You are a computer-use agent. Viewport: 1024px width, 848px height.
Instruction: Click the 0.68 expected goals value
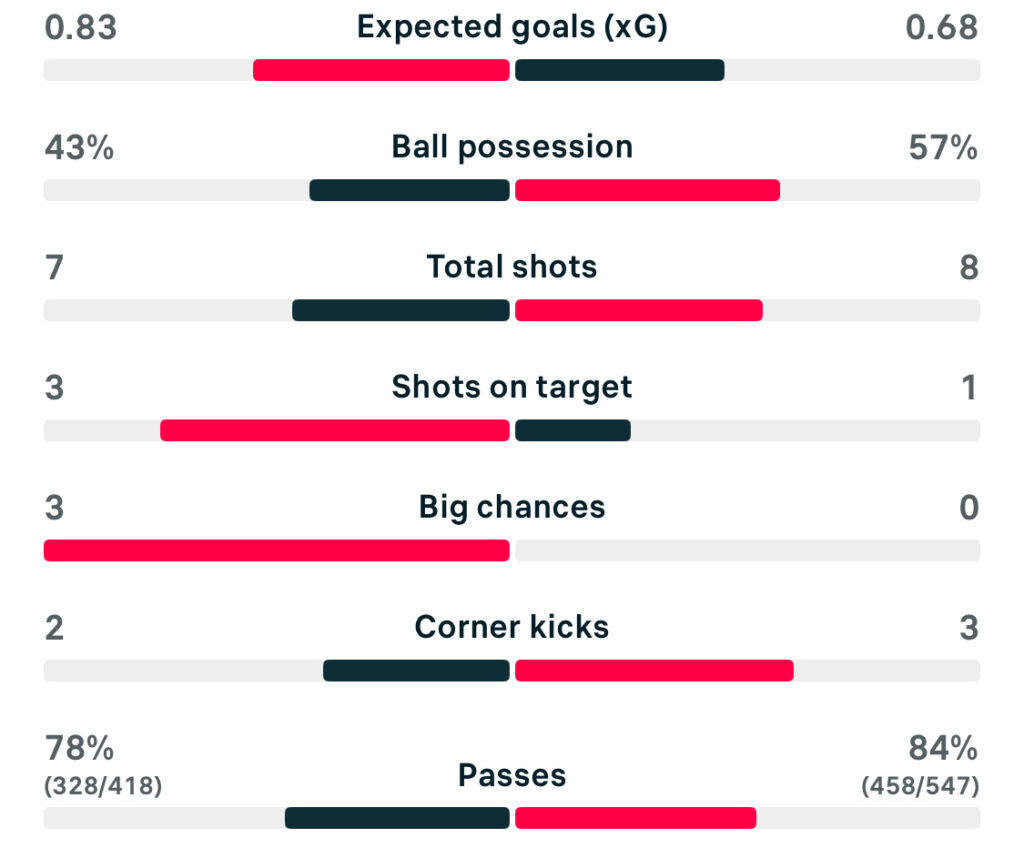(x=941, y=27)
